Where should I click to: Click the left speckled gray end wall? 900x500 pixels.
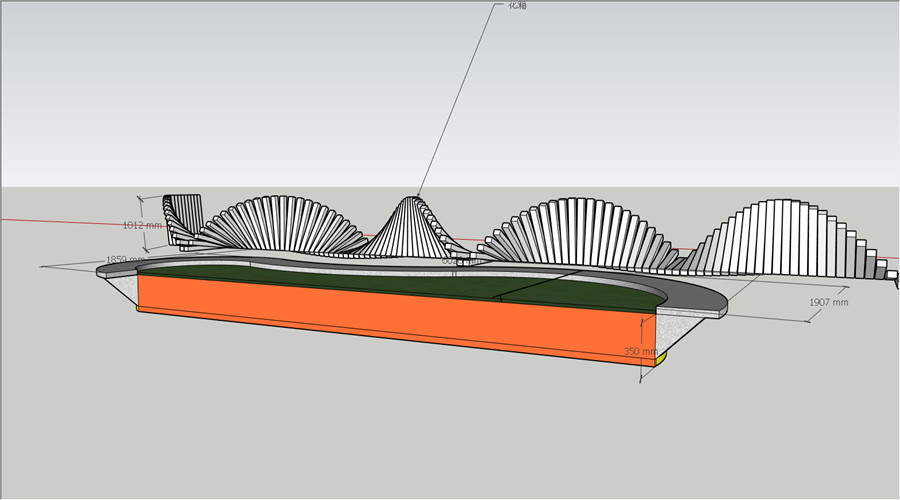(x=122, y=286)
